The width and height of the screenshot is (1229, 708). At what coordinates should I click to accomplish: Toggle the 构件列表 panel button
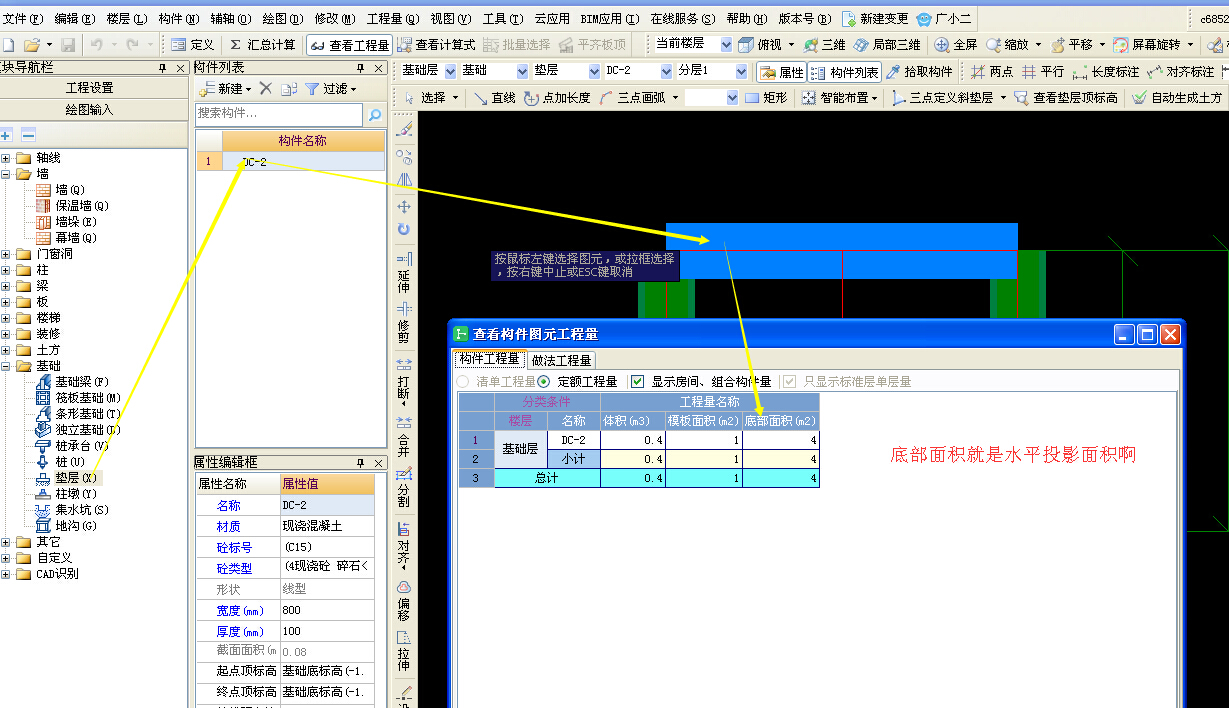tap(845, 72)
